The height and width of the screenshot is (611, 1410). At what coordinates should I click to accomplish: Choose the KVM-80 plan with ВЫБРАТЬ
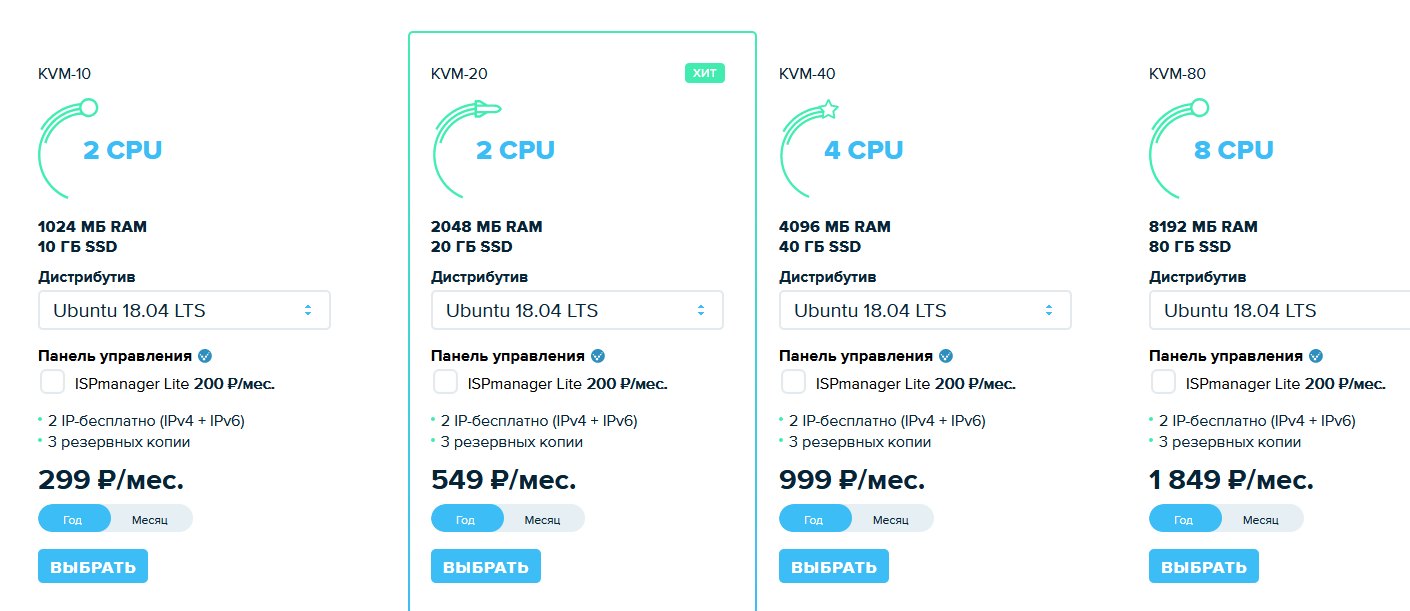click(x=1204, y=566)
